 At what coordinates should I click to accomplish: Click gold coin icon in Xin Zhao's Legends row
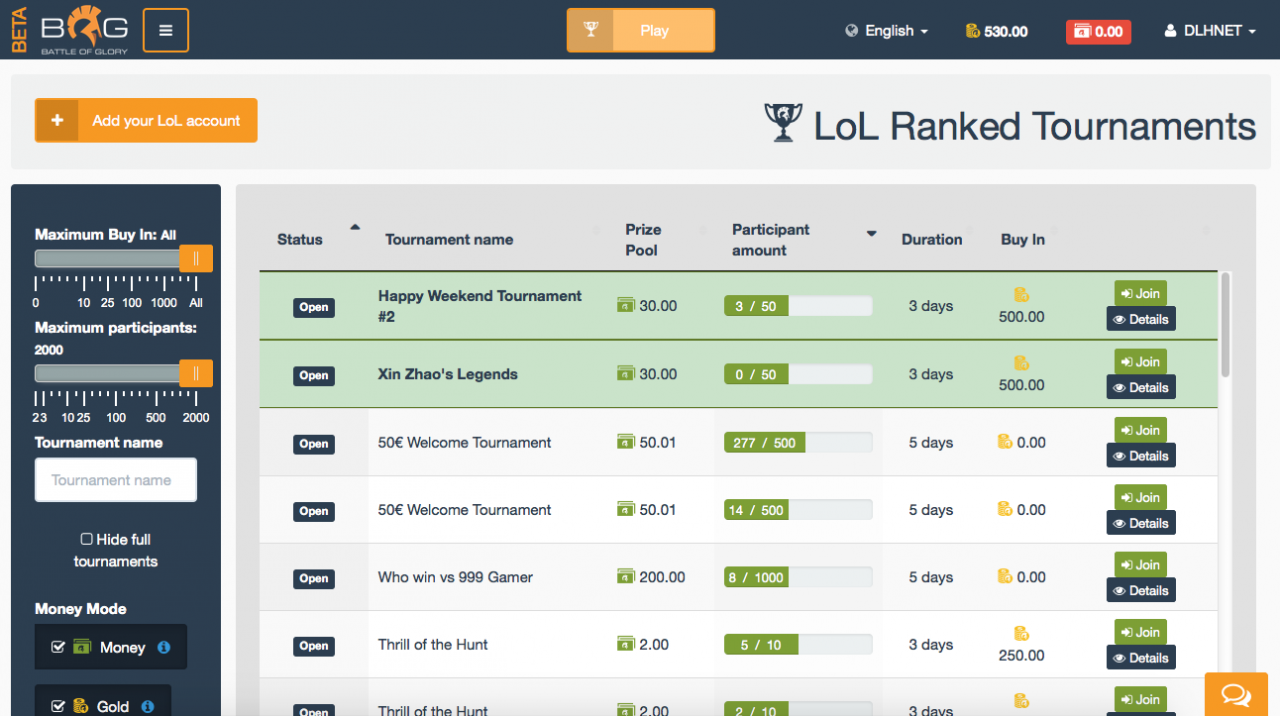pyautogui.click(x=1021, y=363)
